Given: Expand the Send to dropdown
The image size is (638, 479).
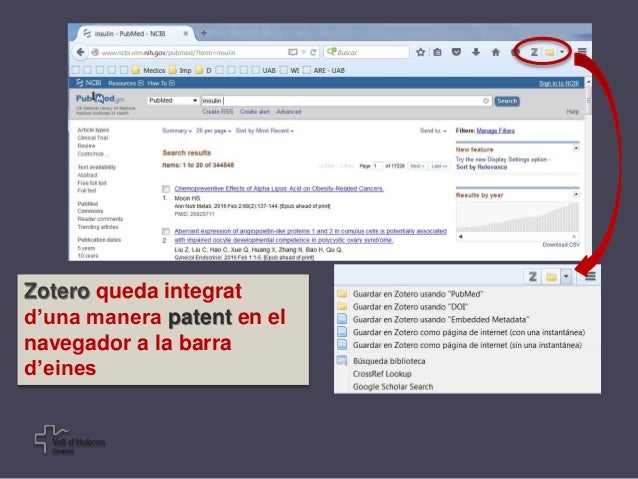Looking at the screenshot, I should pyautogui.click(x=433, y=131).
